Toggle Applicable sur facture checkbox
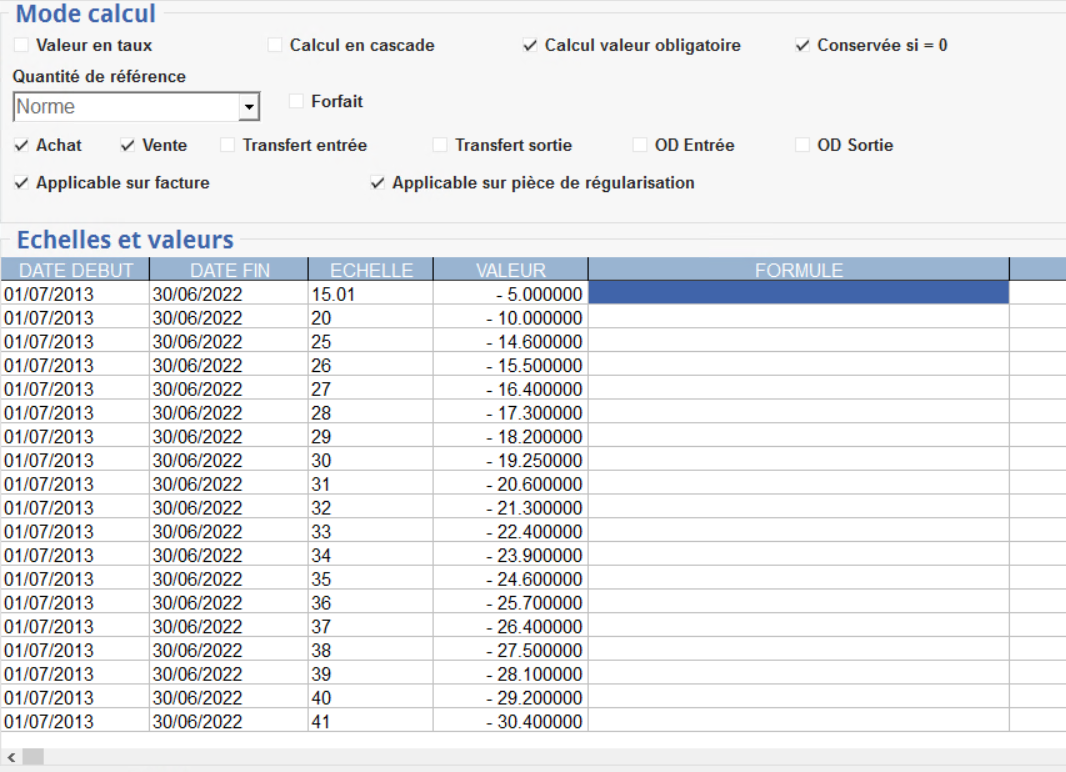The height and width of the screenshot is (772, 1066). 21,183
